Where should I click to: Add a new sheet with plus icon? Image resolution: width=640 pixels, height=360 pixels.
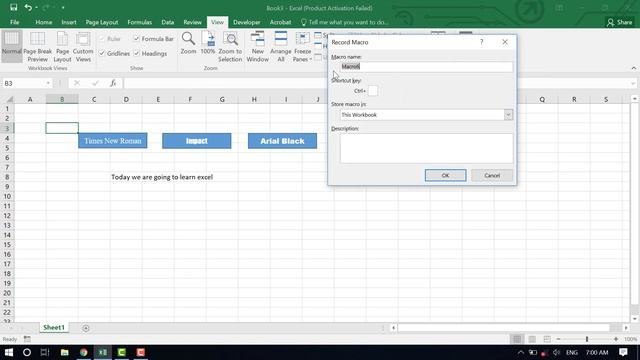[x=86, y=328]
